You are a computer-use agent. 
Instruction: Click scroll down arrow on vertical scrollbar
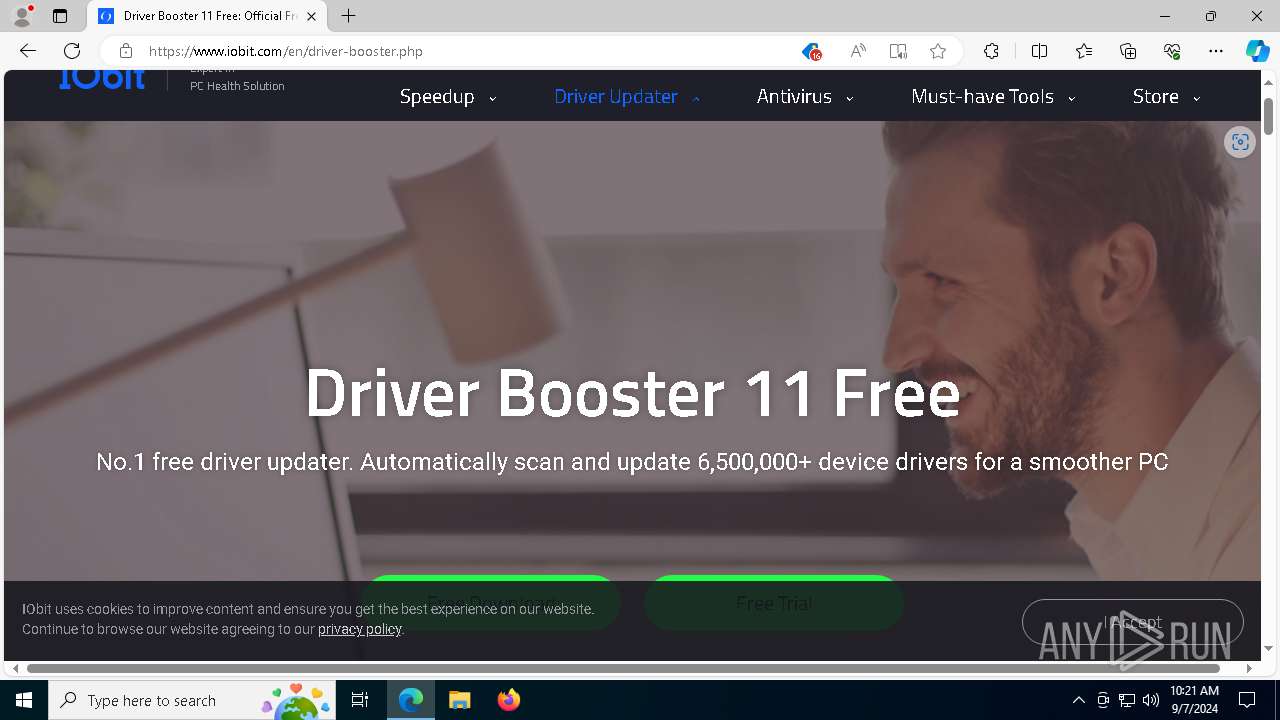1269,649
